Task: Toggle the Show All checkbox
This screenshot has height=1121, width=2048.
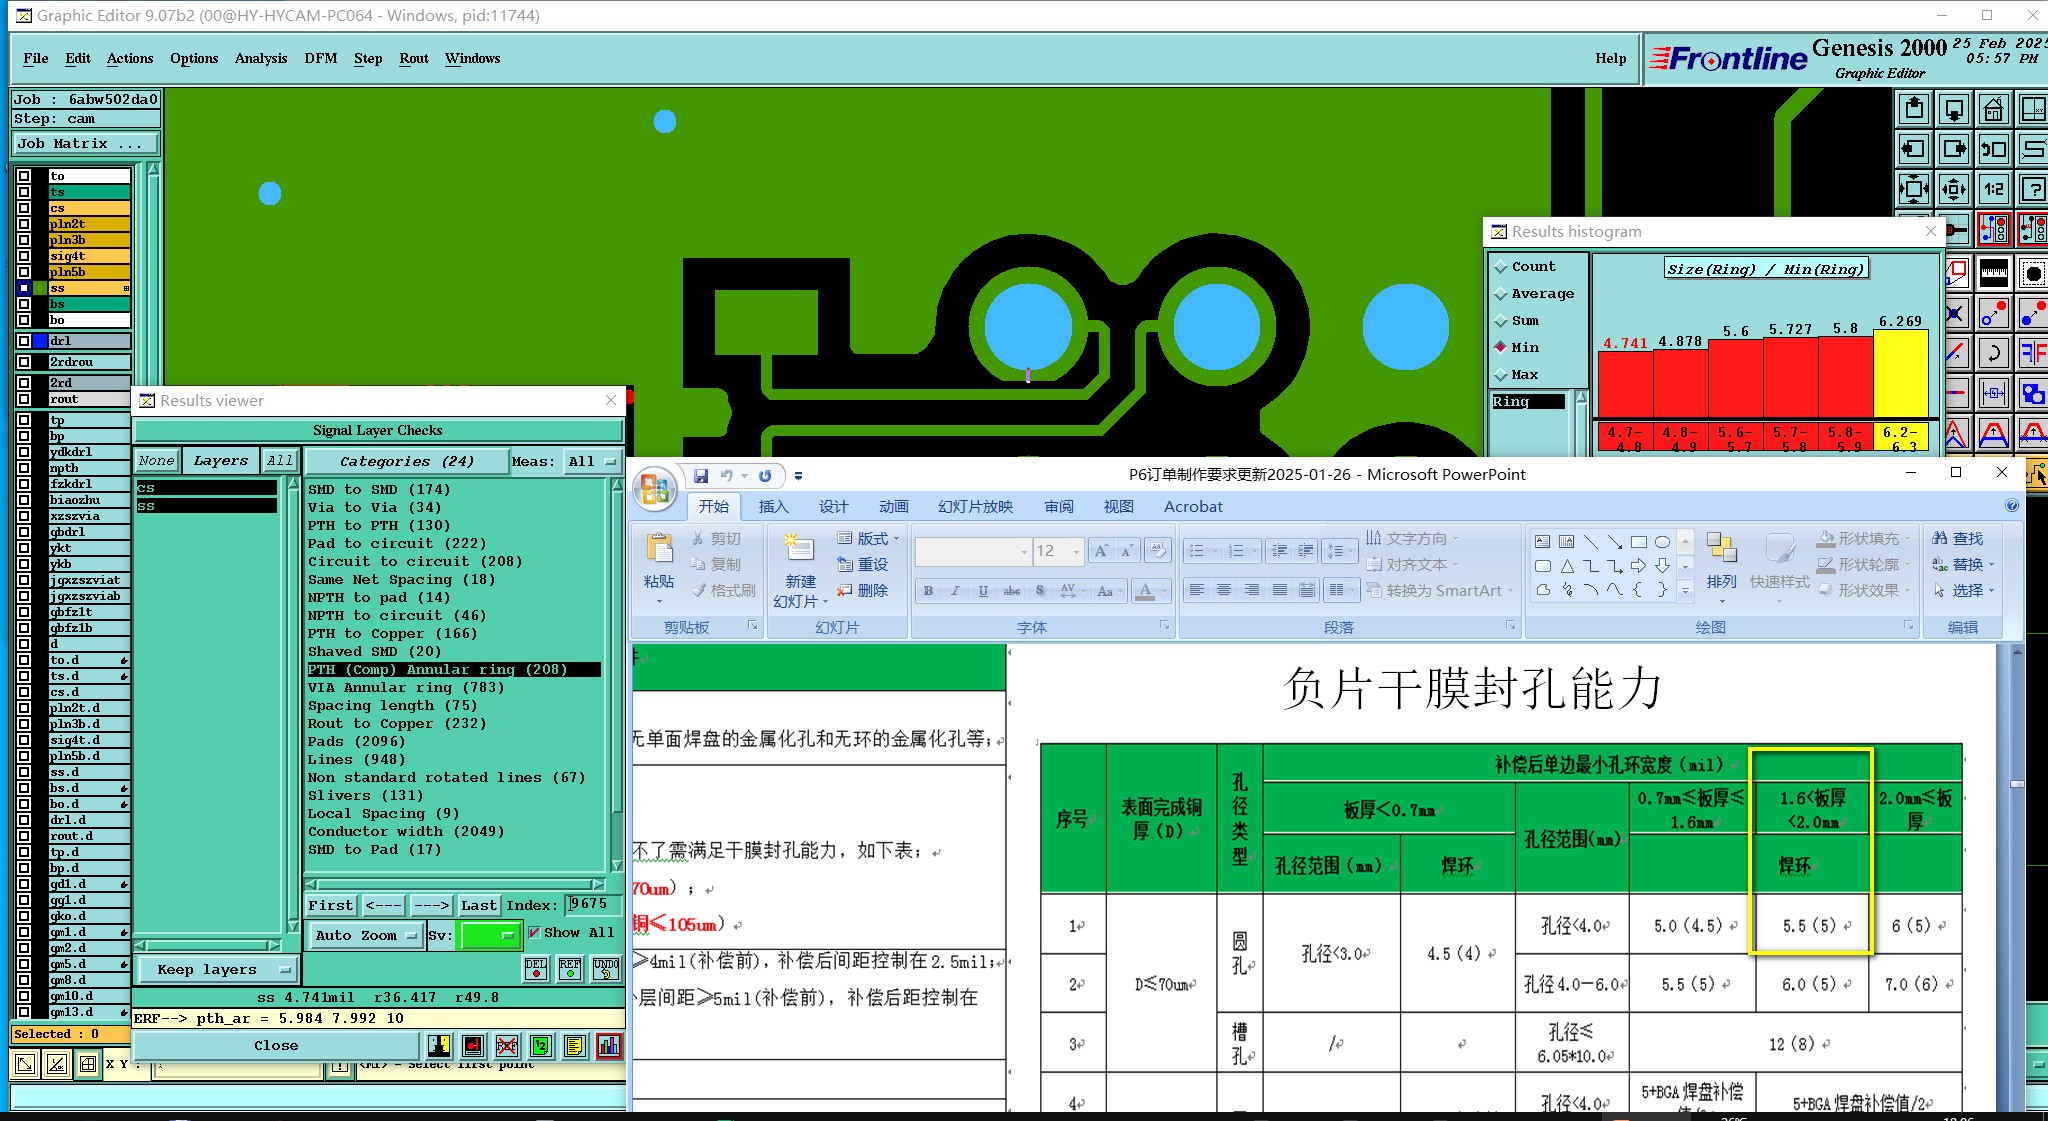Action: [x=535, y=932]
